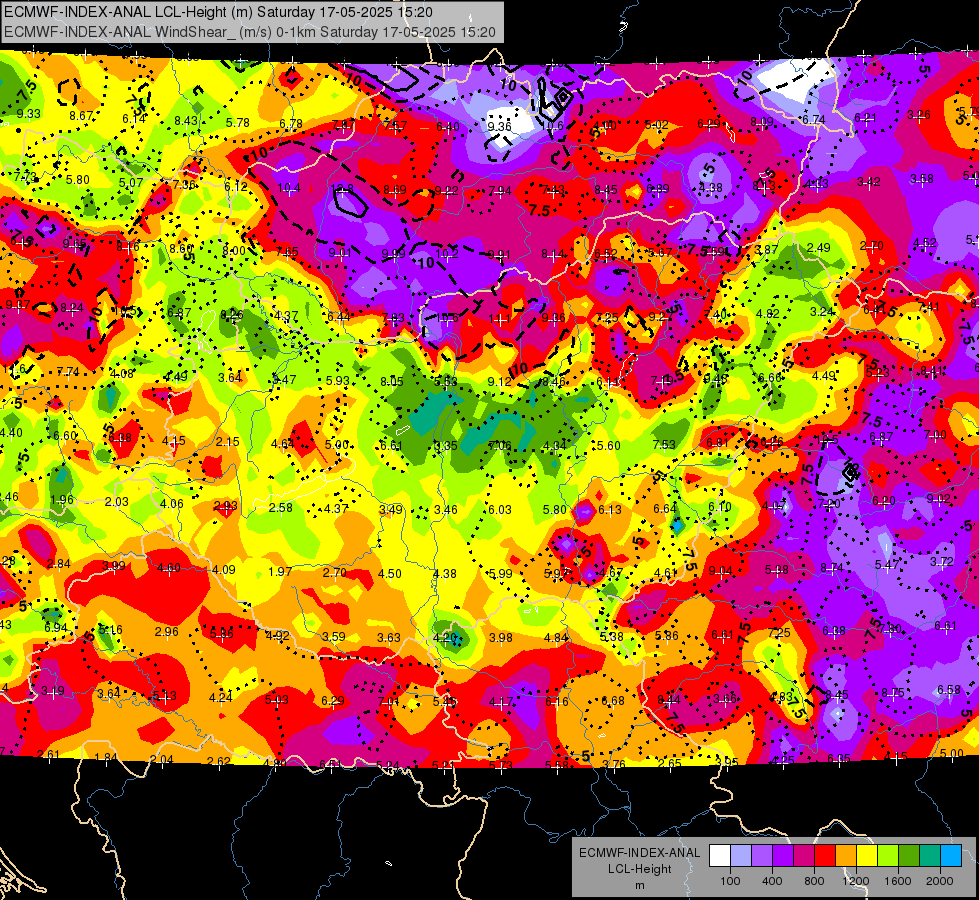
Task: Click the wind shear value 6.74
Action: [814, 119]
